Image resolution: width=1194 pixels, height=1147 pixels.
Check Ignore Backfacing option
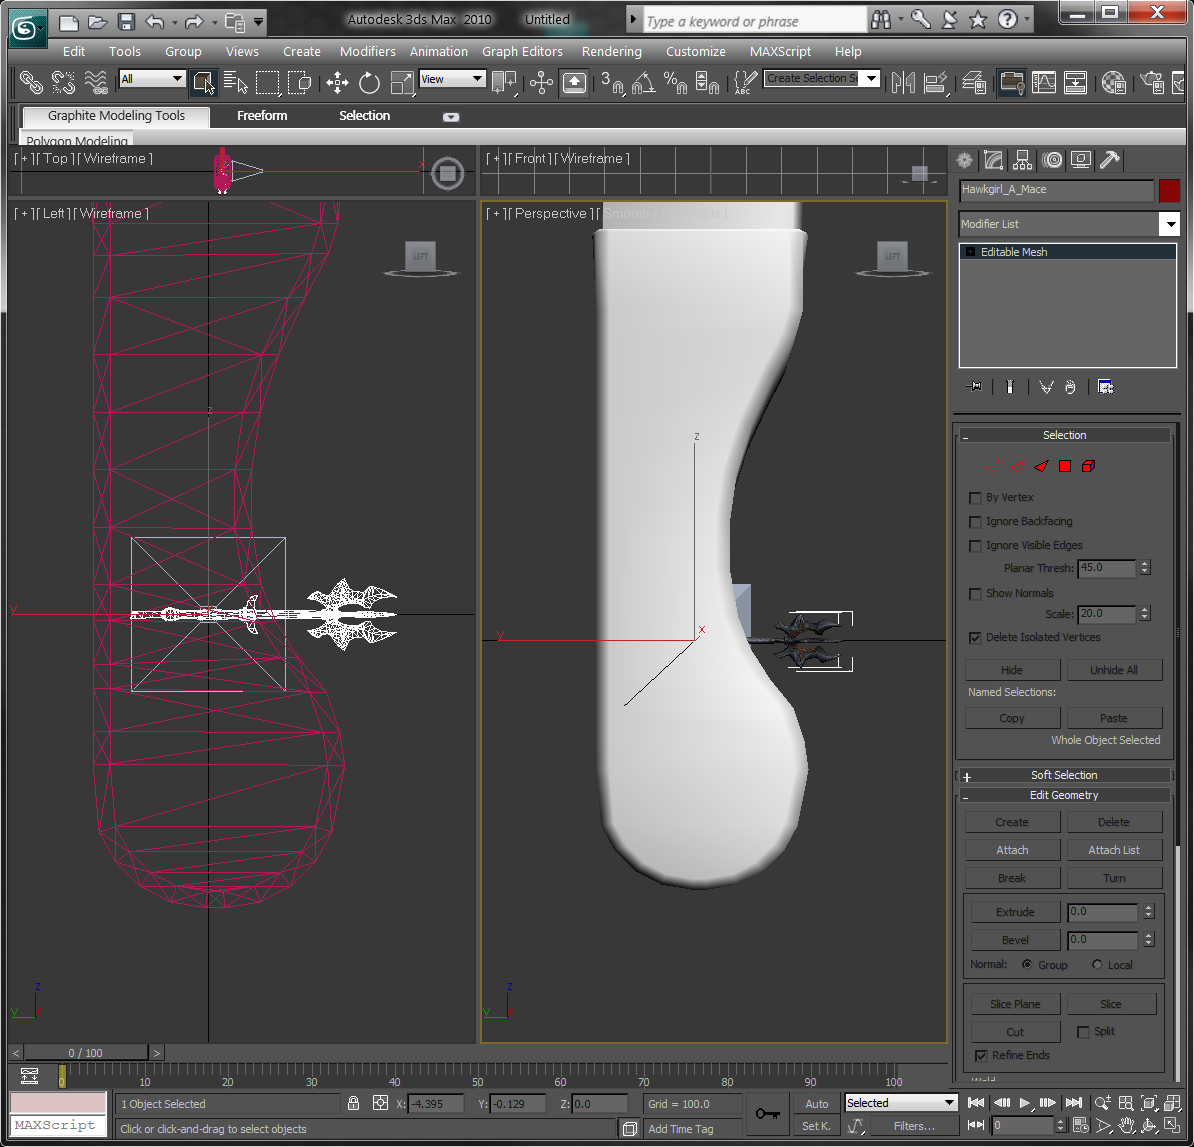tap(975, 521)
